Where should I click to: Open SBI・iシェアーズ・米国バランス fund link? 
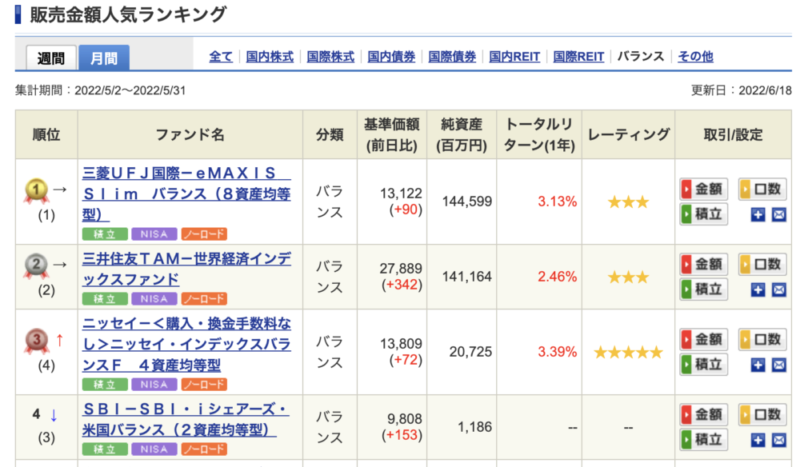point(186,419)
